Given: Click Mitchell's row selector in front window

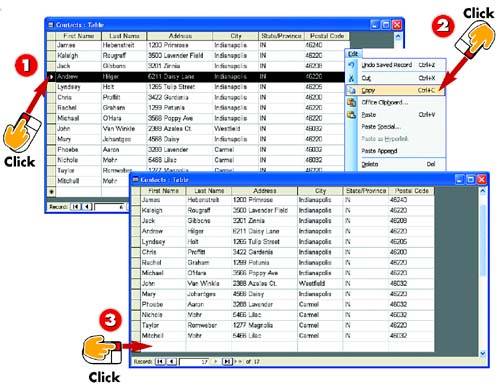Looking at the screenshot, I should [136, 336].
